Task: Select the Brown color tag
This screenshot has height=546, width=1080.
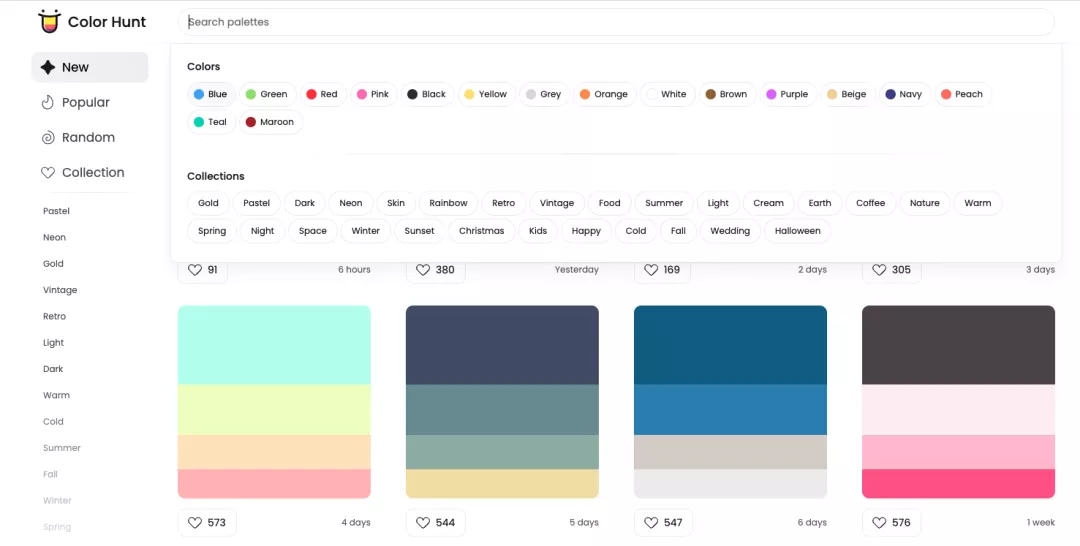Action: coord(727,94)
